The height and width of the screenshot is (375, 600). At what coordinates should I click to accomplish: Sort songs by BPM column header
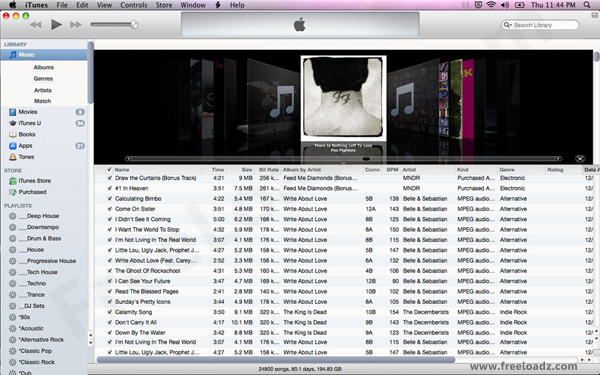392,170
